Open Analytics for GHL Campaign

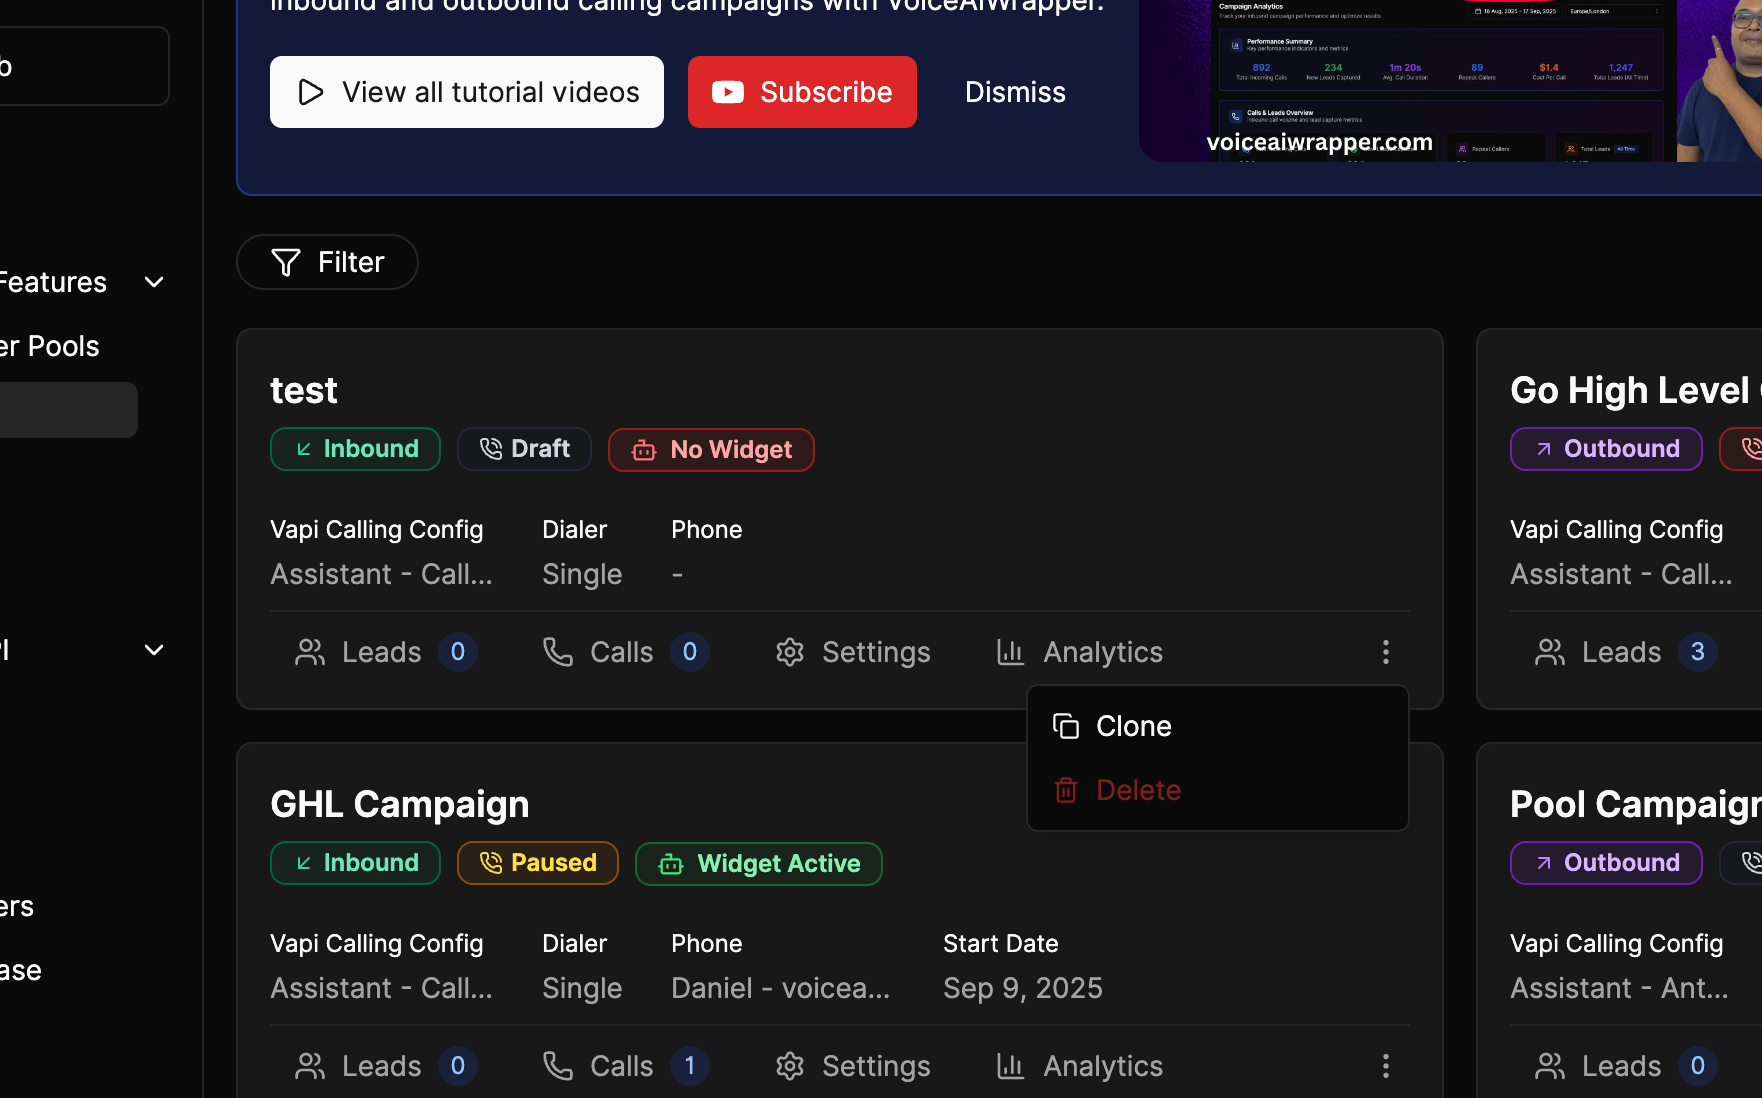click(1080, 1066)
